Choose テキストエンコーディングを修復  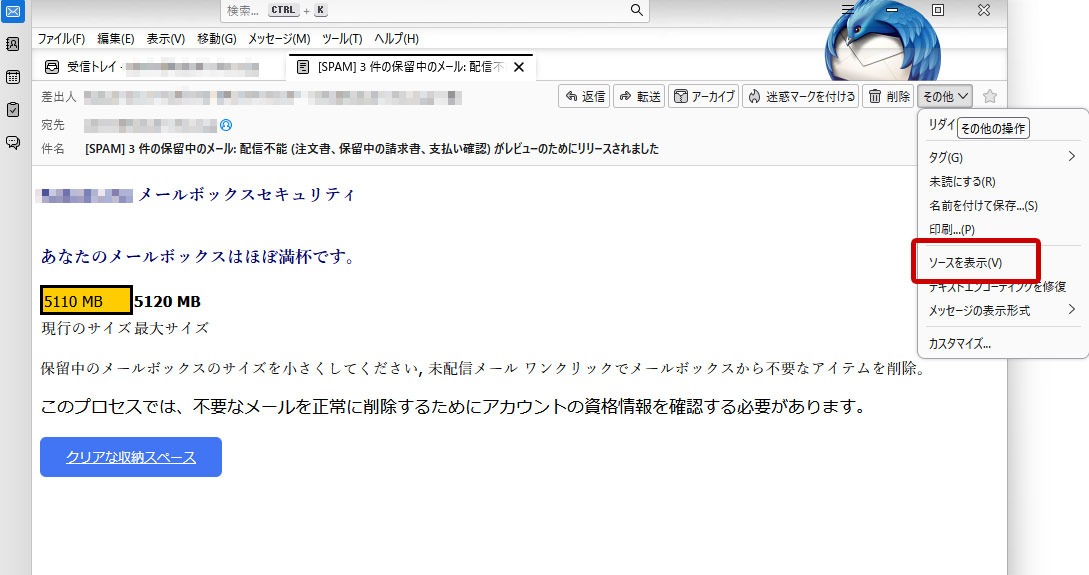pyautogui.click(x=1002, y=287)
